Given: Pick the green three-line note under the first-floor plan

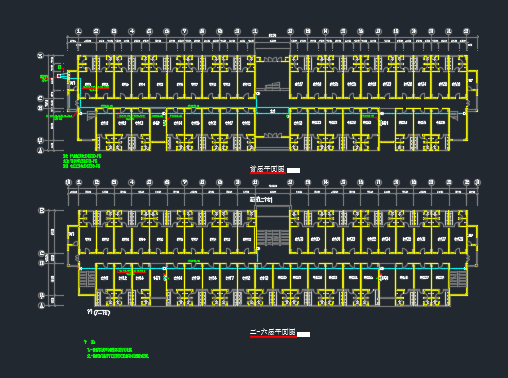Looking at the screenshot, I should 82,161.
